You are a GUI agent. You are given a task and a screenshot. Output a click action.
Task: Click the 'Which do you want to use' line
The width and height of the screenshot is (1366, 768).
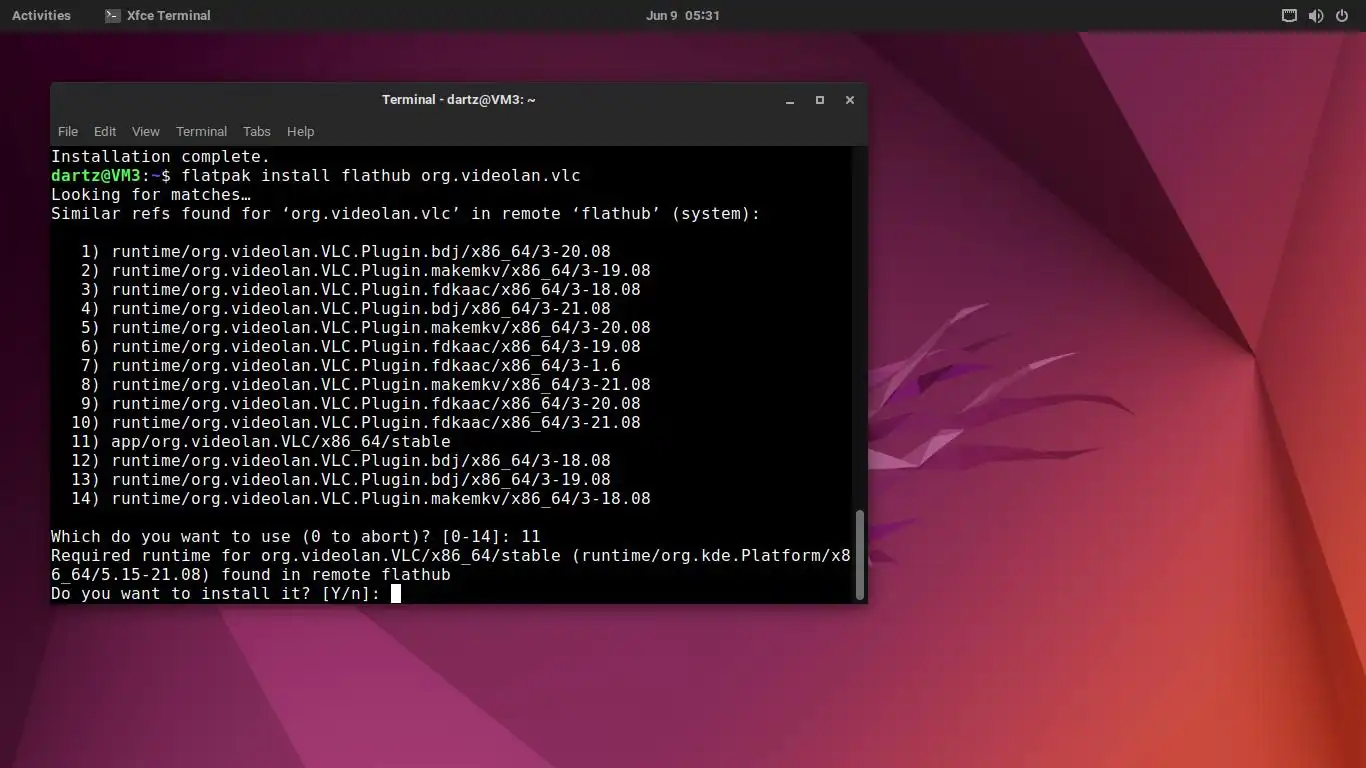click(296, 537)
